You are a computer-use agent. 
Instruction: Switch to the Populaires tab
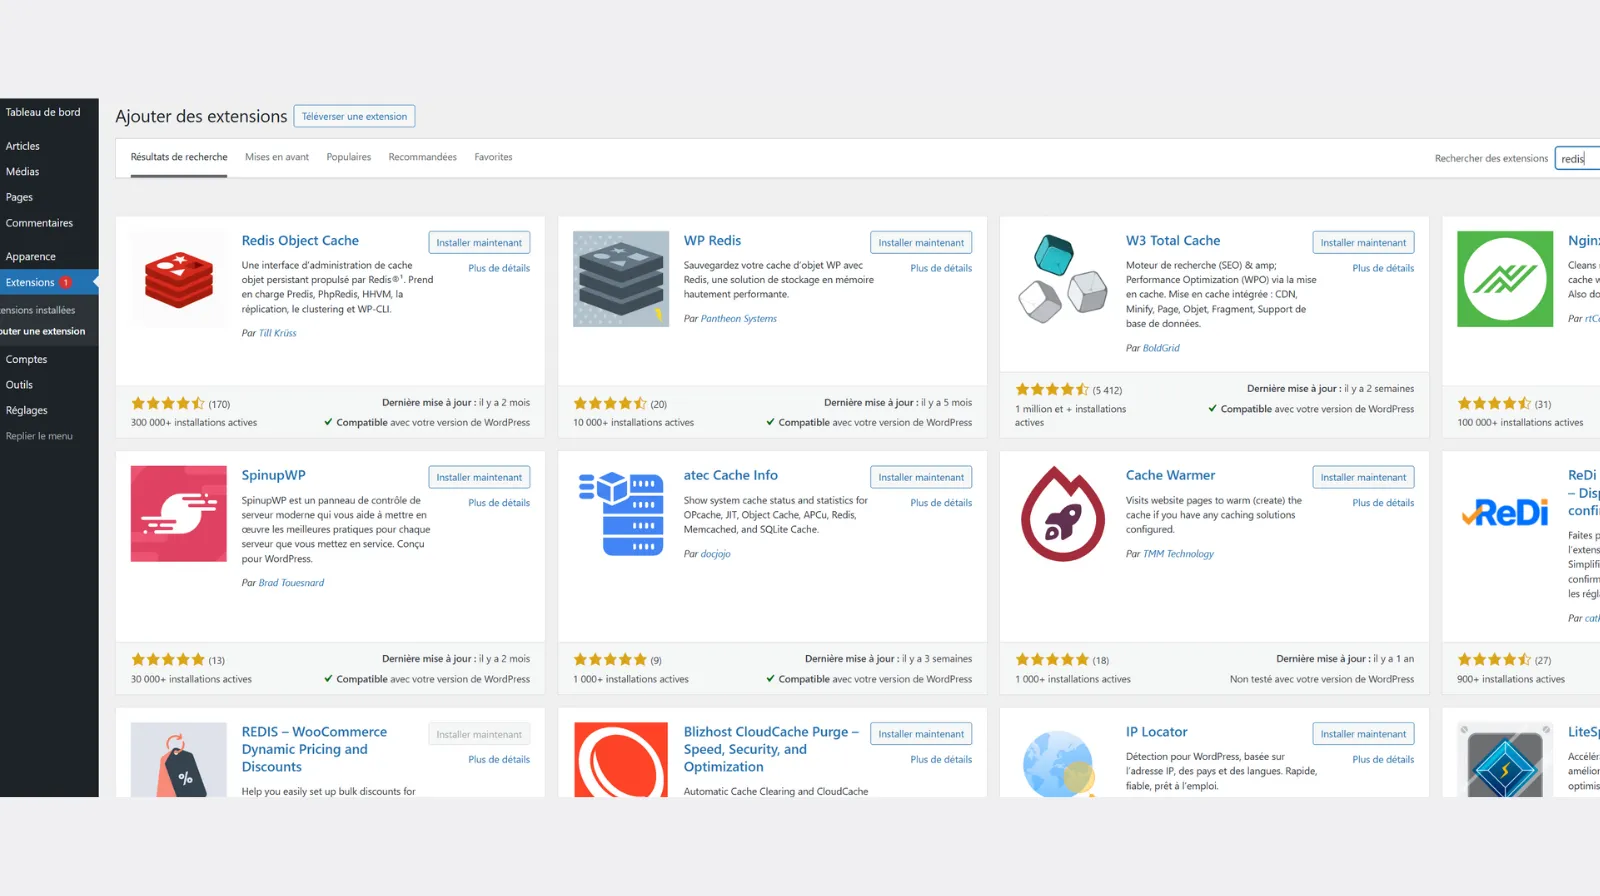tap(348, 157)
